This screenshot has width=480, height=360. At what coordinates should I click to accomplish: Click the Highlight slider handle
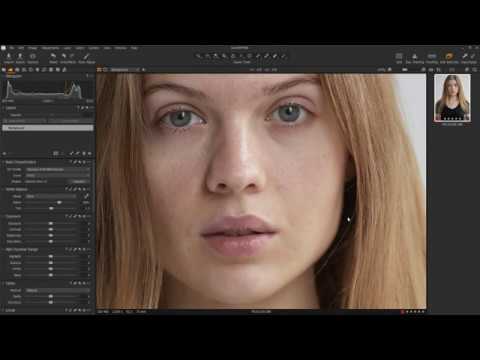pos(51,257)
